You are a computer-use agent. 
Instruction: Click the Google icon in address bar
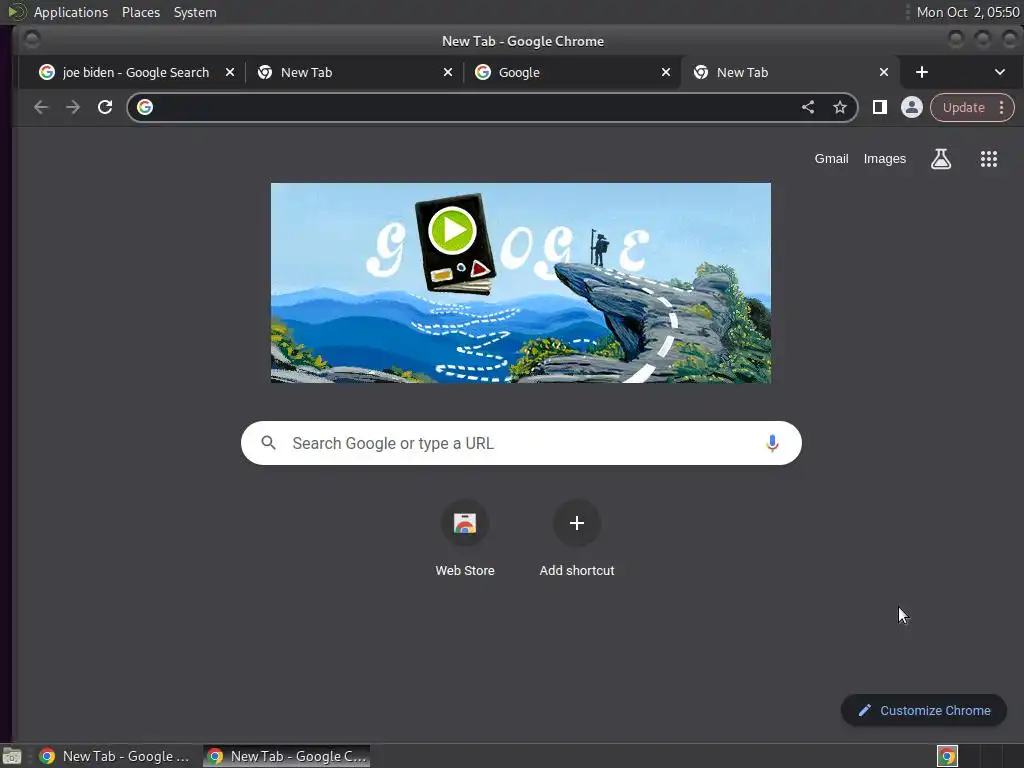[145, 107]
